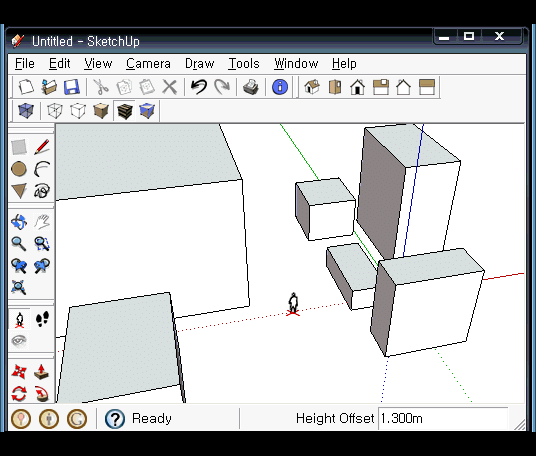536x456 pixels.
Task: Click the New file icon
Action: click(x=26, y=87)
